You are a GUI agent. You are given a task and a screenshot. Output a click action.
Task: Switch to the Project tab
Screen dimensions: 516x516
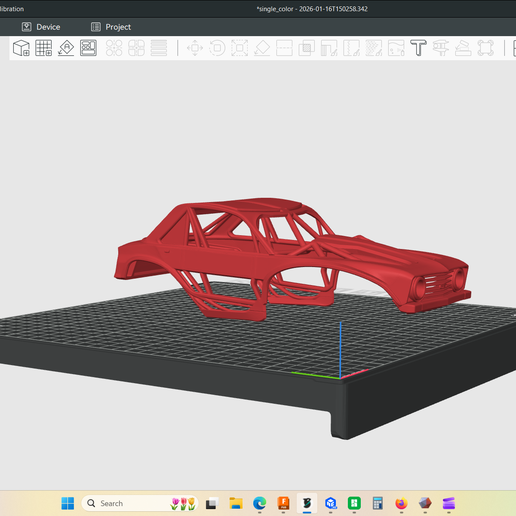click(111, 27)
